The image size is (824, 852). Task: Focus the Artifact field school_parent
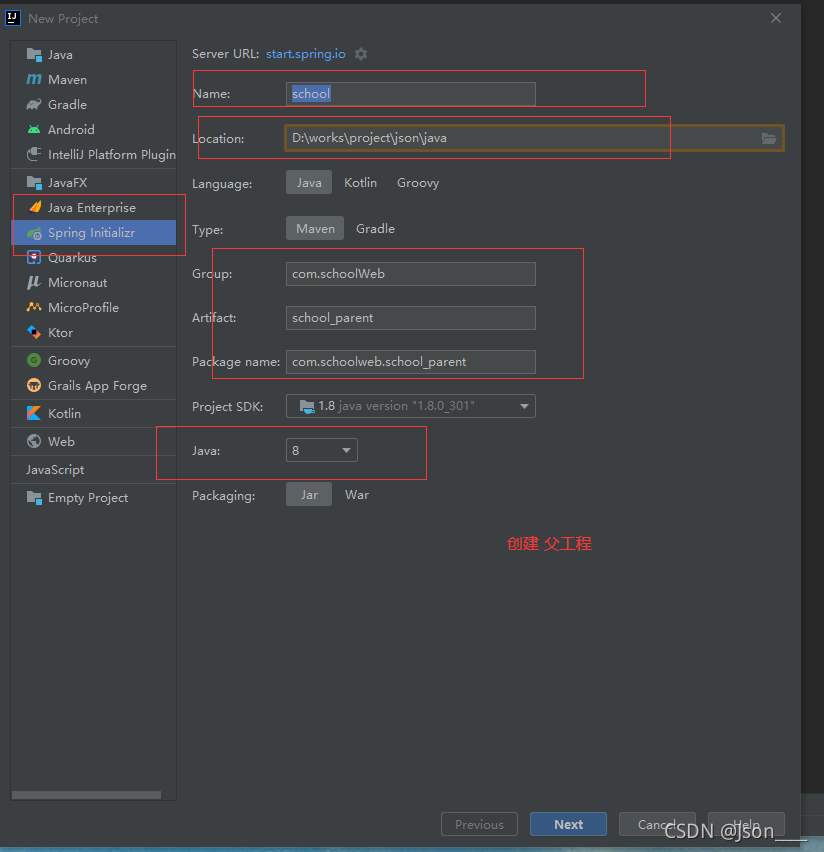tap(410, 318)
